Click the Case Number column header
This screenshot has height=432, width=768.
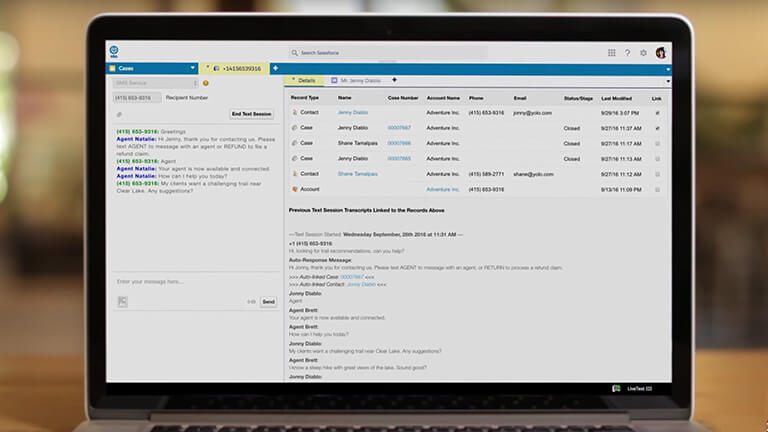pos(403,98)
